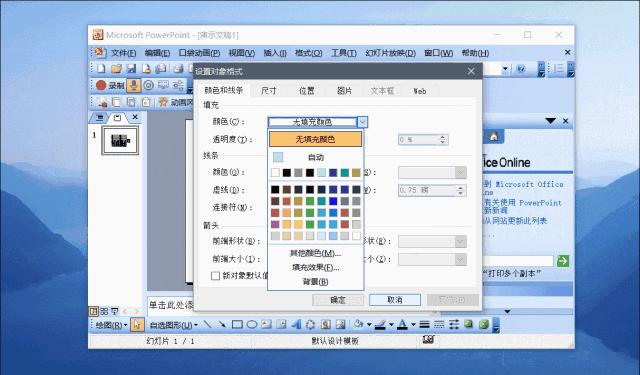This screenshot has height=375, width=640.
Task: Switch to the 图片 tab
Action: [344, 91]
